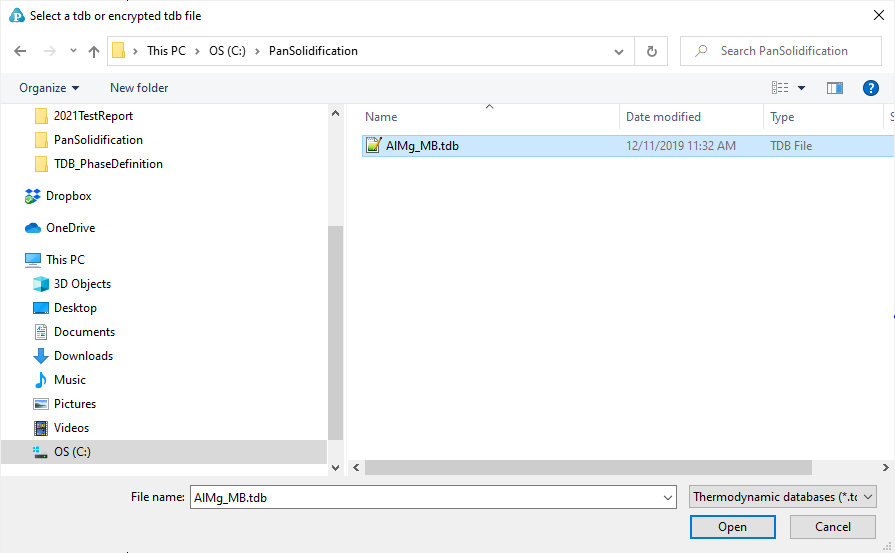This screenshot has width=895, height=553.
Task: Click the Open button
Action: pos(732,527)
